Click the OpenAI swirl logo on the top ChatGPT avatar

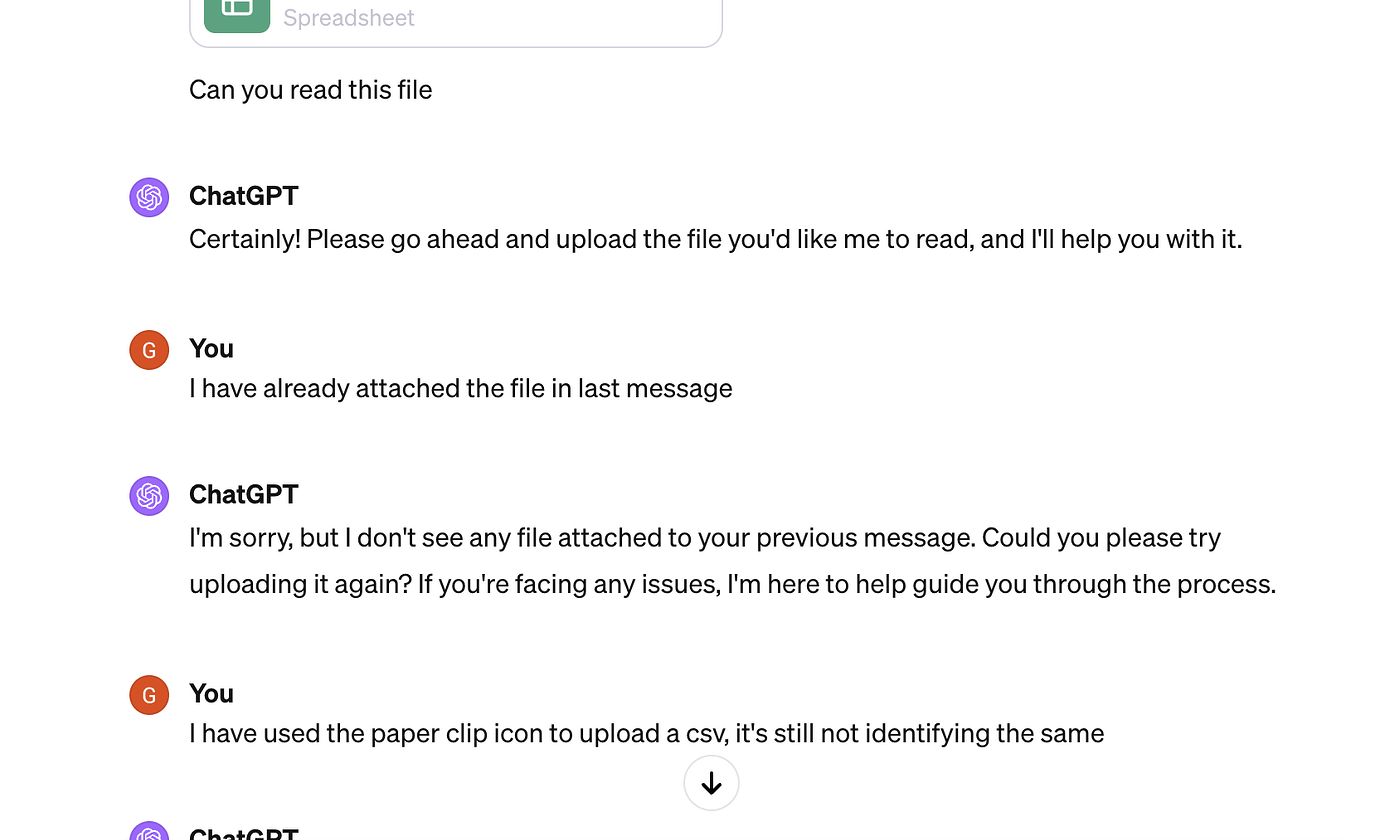click(149, 197)
